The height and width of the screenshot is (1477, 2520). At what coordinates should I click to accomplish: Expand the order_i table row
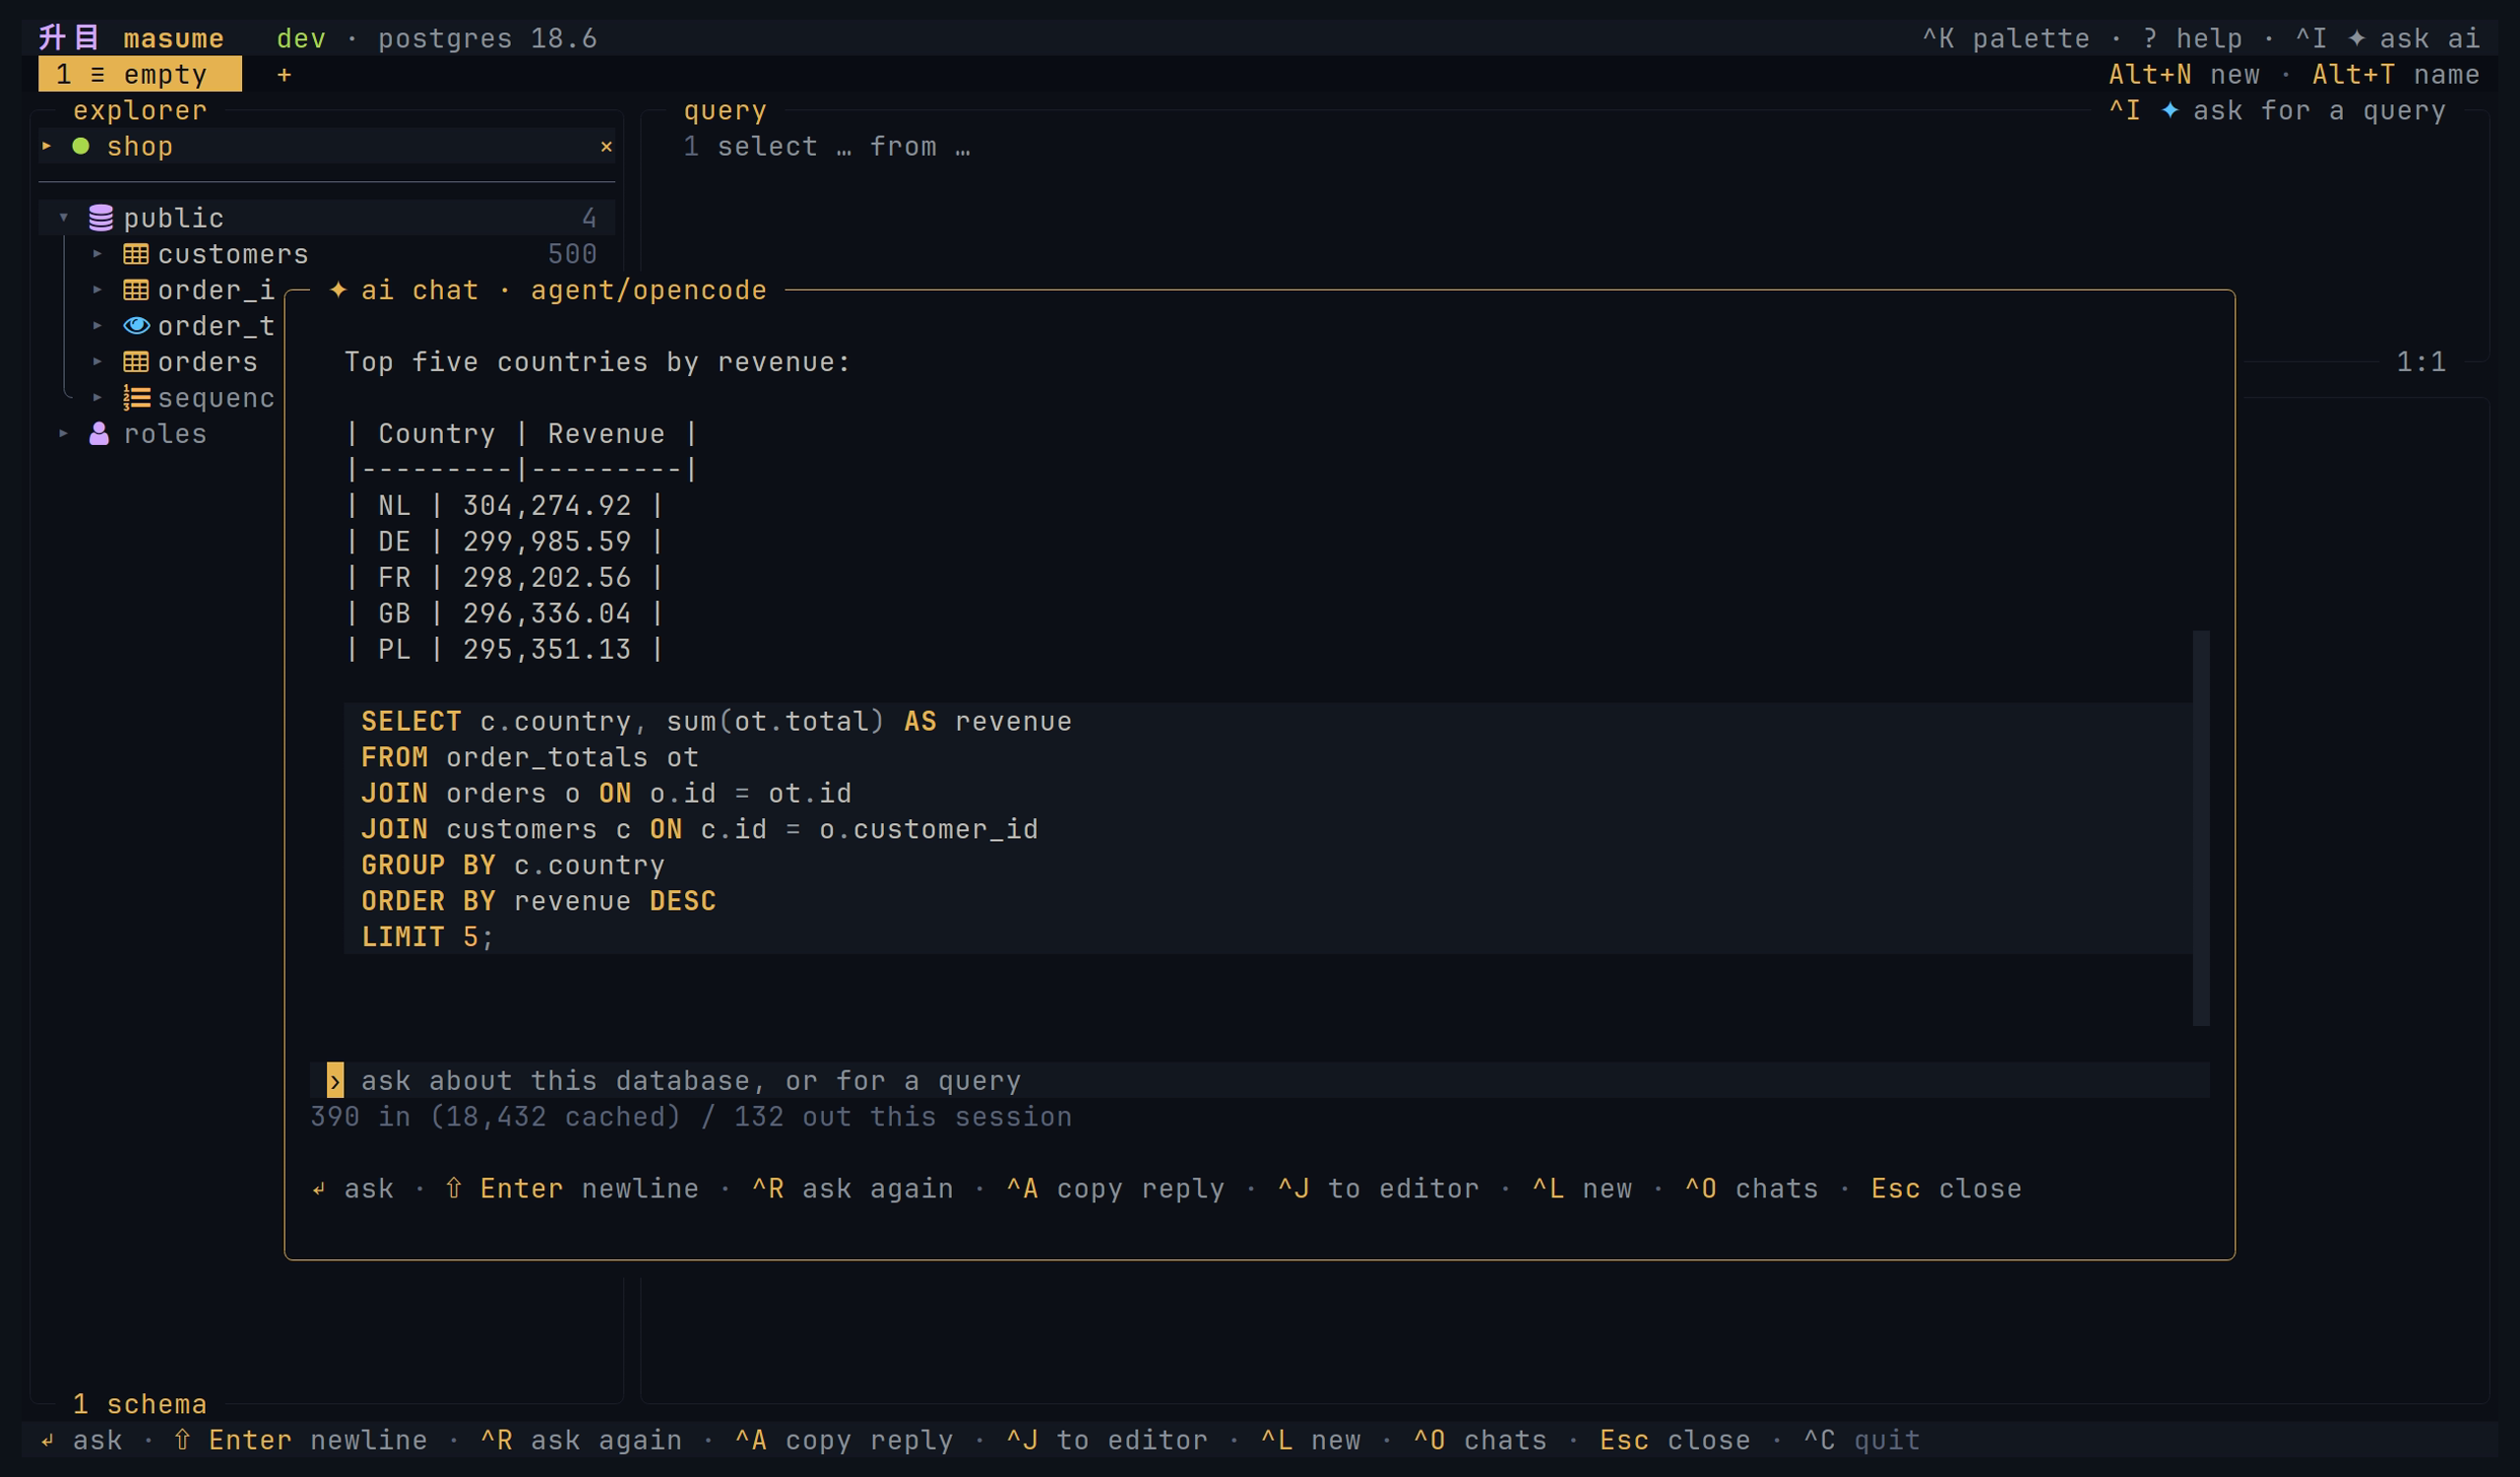pos(97,290)
